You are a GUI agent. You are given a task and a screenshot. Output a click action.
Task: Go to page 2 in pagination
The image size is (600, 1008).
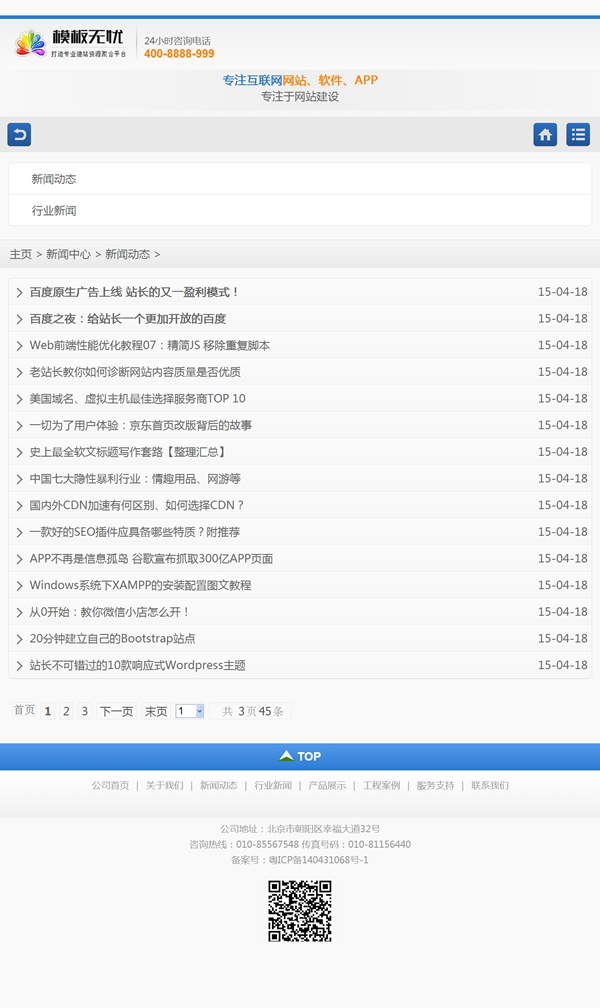[x=66, y=711]
